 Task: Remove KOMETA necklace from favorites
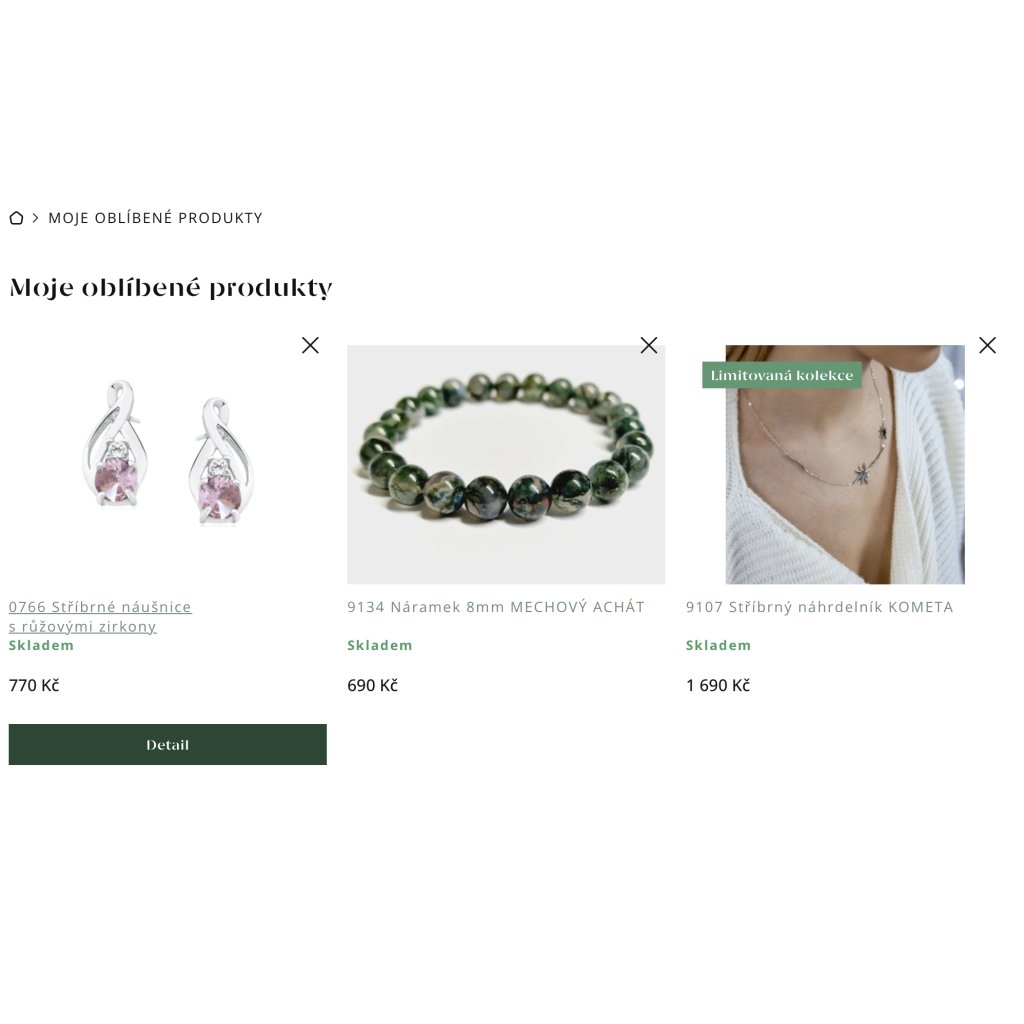point(987,345)
